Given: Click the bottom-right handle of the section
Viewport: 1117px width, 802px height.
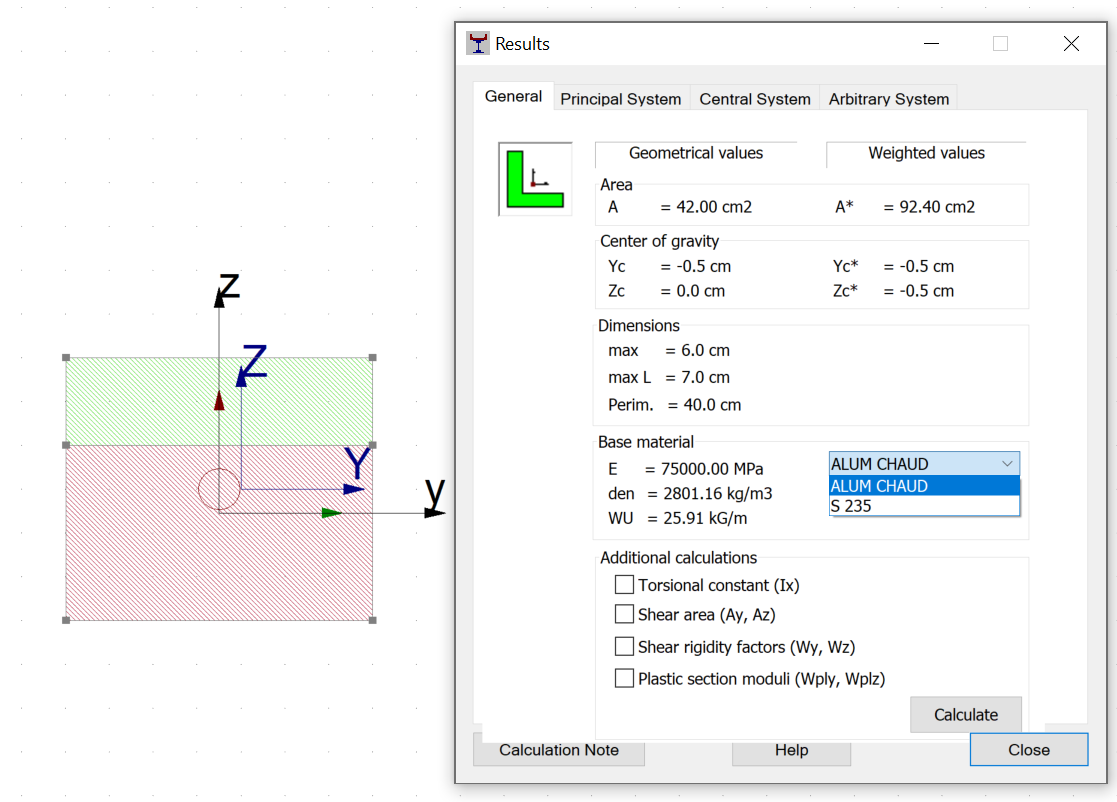Looking at the screenshot, I should click(x=373, y=620).
